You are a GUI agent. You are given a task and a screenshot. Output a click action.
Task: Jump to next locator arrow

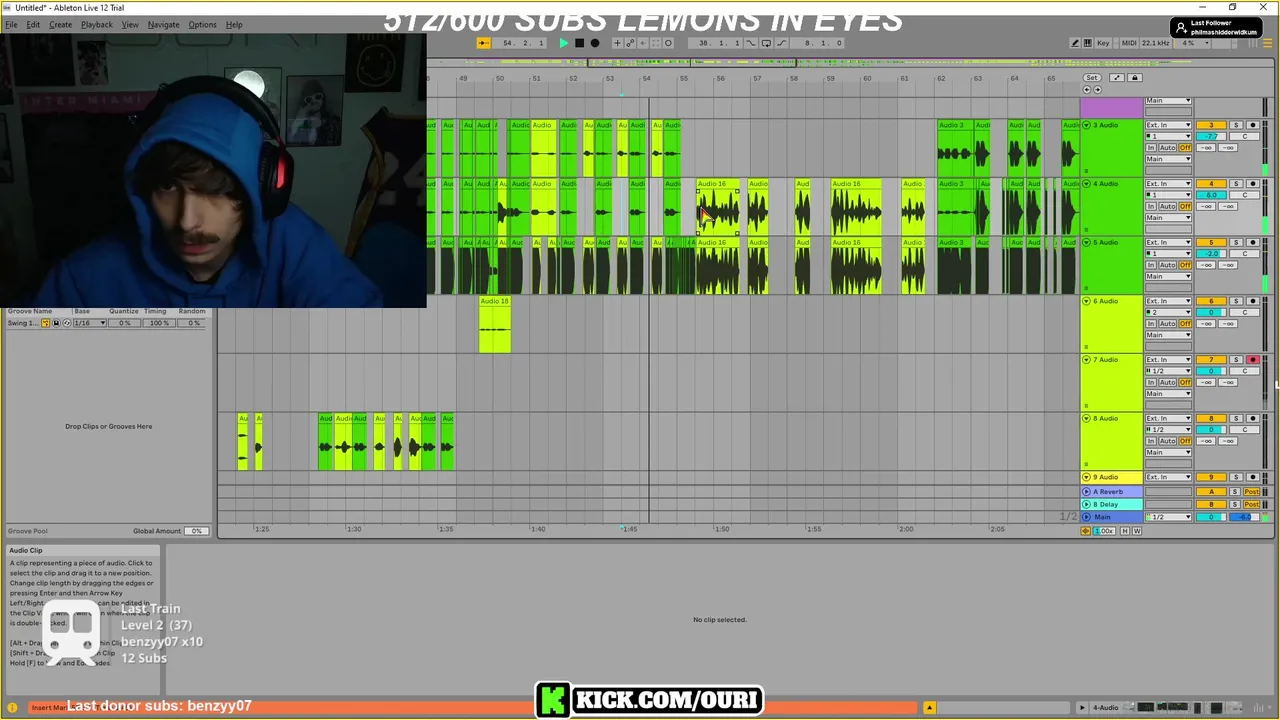1097,90
